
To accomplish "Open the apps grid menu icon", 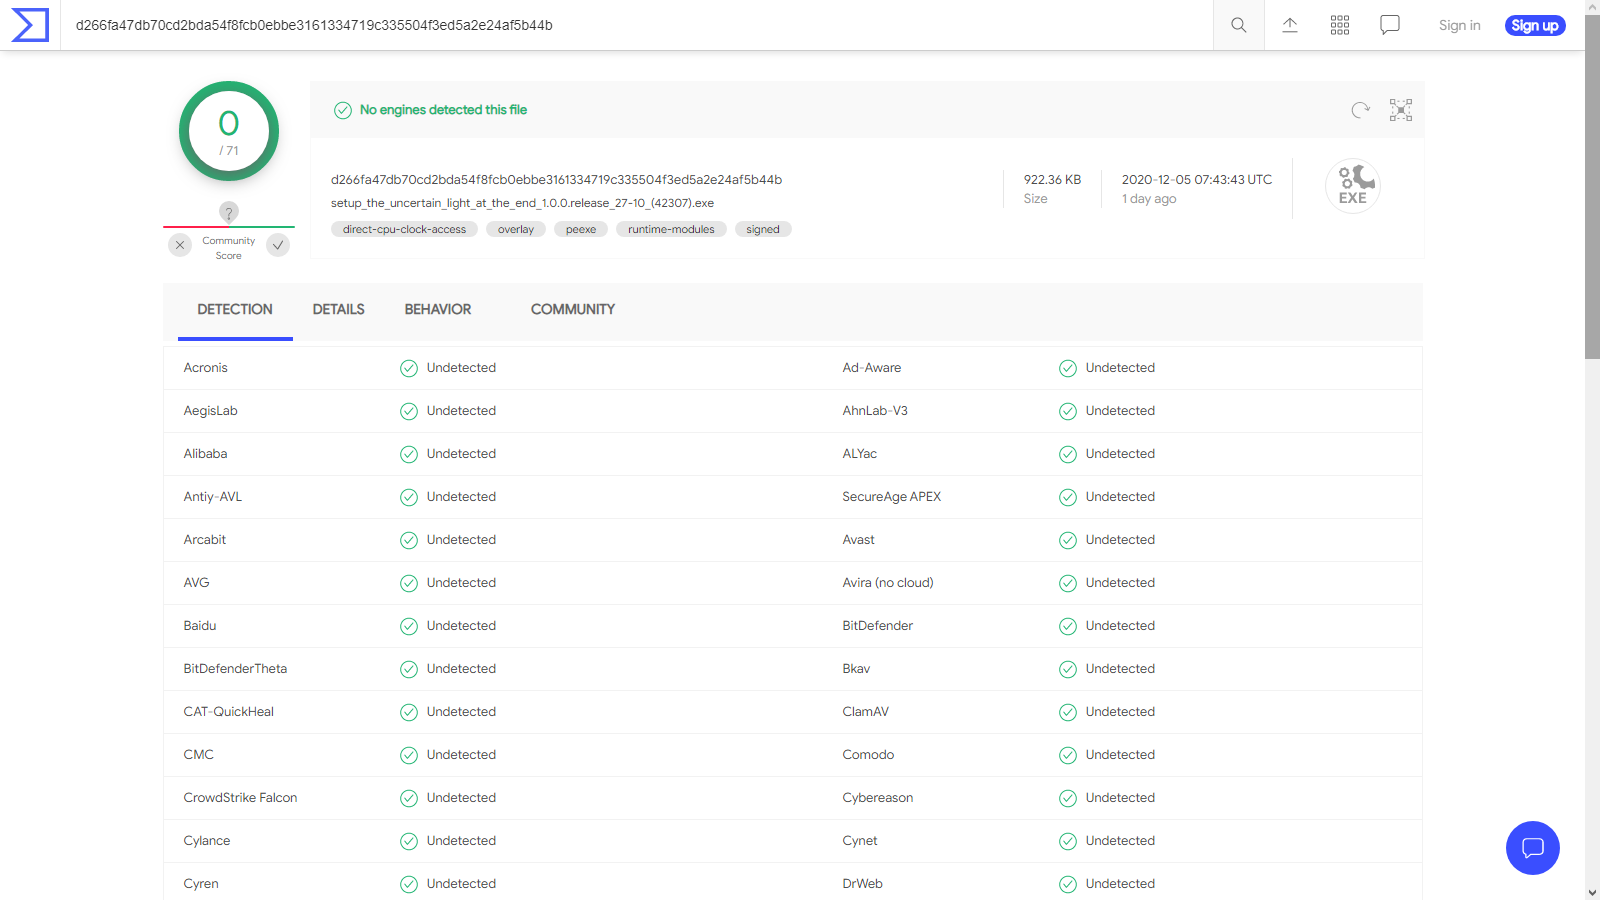I will tap(1340, 25).
